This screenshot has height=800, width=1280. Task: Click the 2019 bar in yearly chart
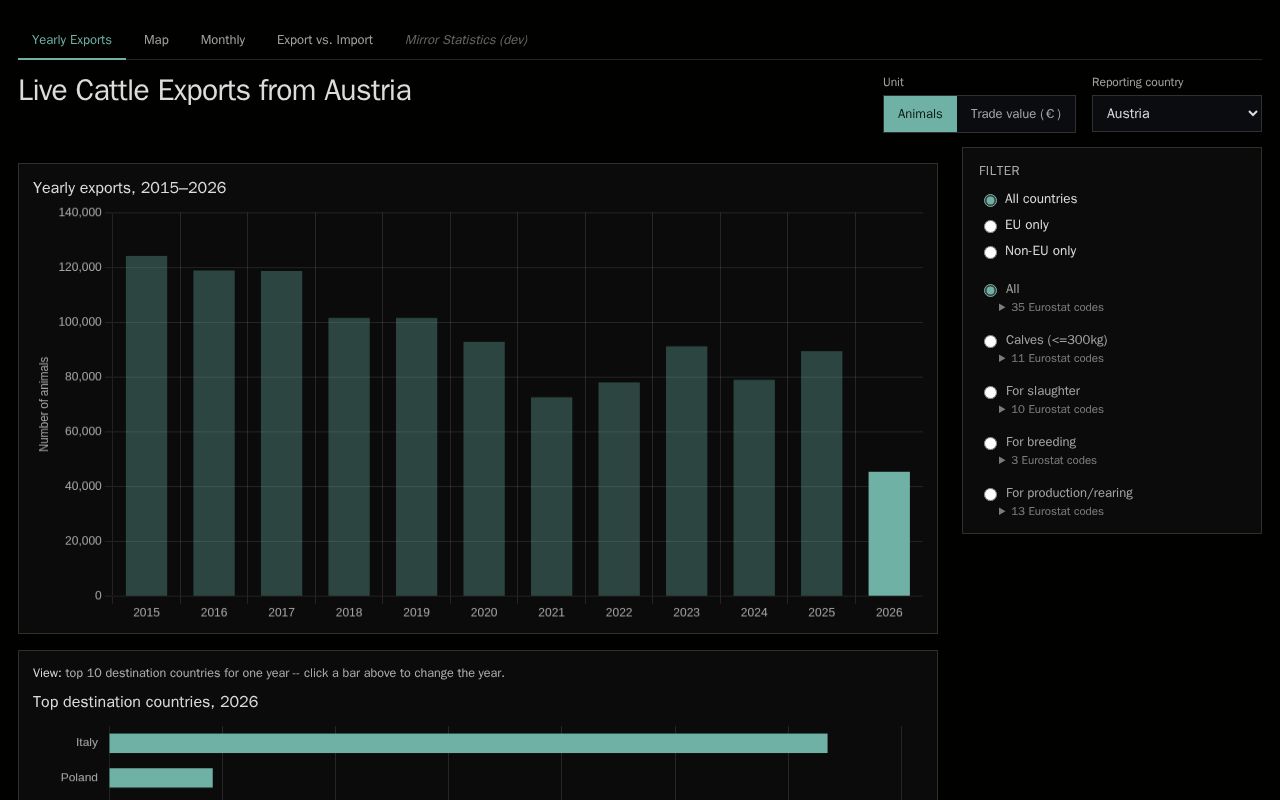416,457
